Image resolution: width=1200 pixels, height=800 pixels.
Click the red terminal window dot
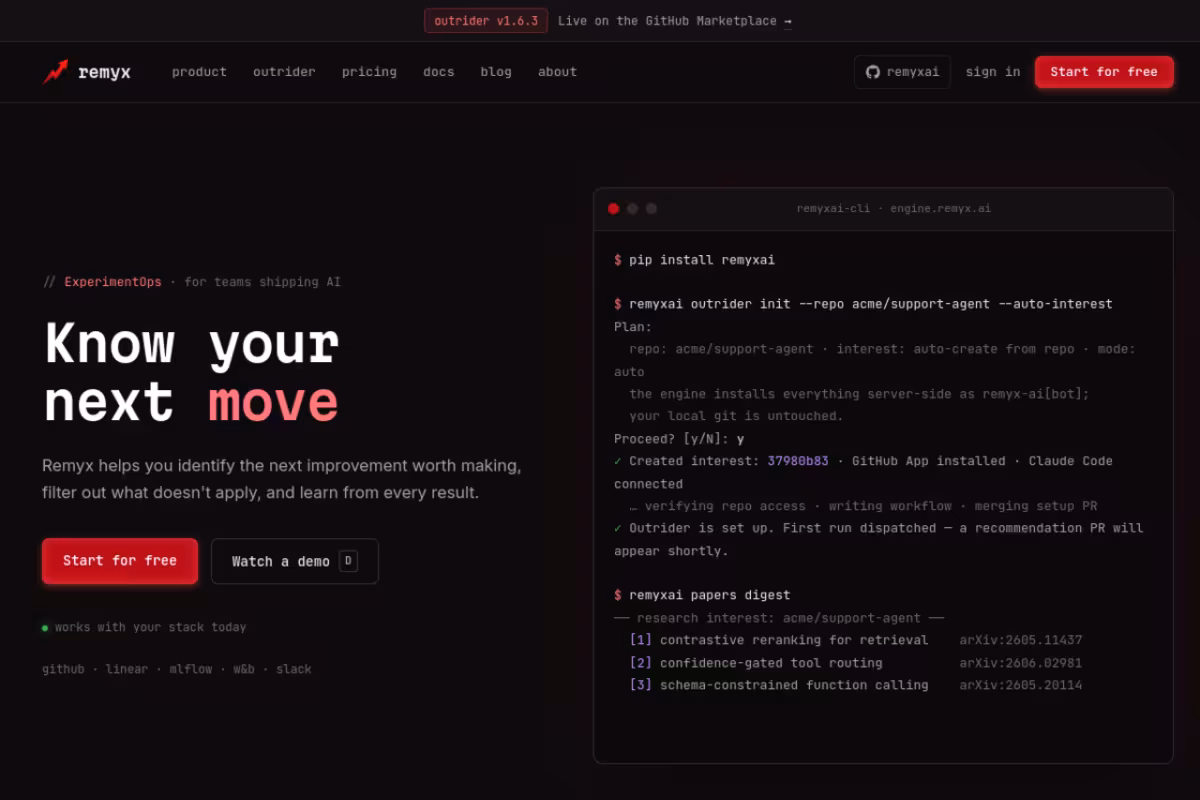tap(613, 209)
